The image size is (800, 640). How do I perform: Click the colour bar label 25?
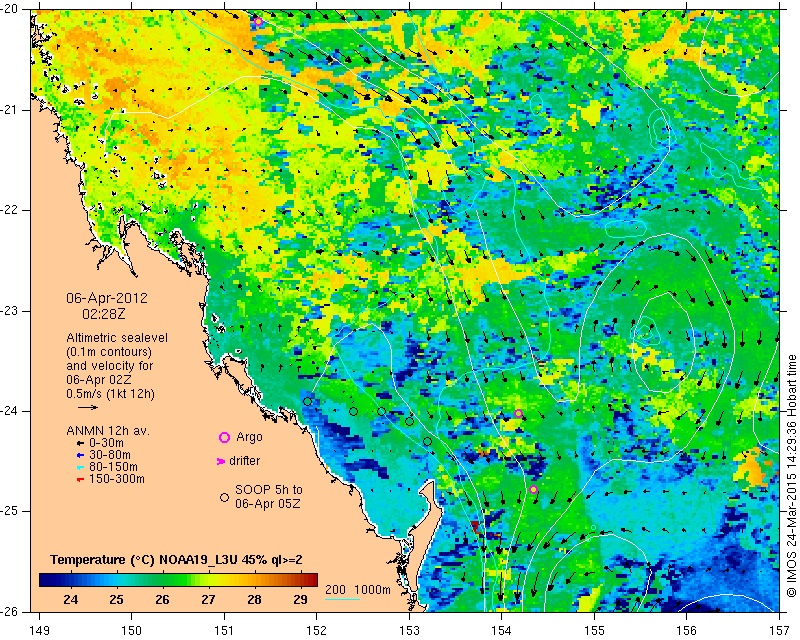point(116,600)
